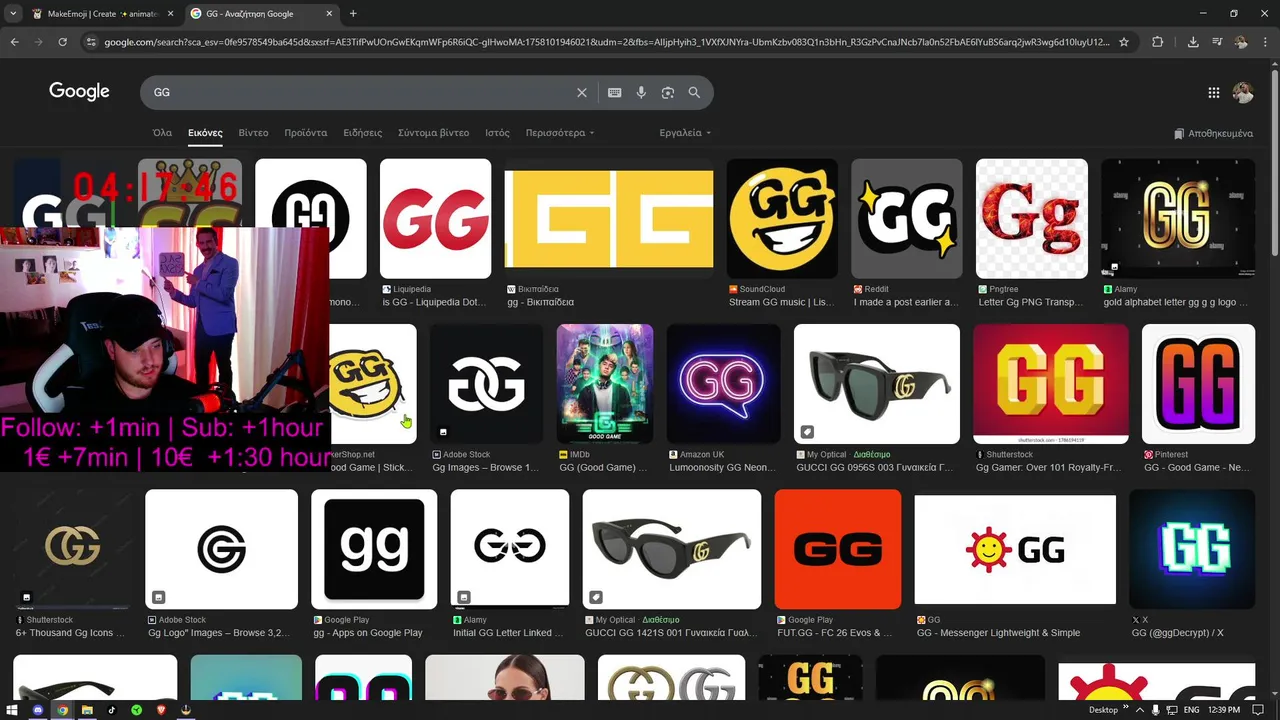Click the browser back arrow
Screen dimensions: 1280x720
tap(14, 42)
